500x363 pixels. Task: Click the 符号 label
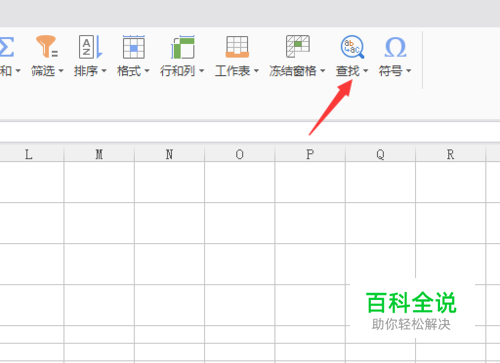391,71
